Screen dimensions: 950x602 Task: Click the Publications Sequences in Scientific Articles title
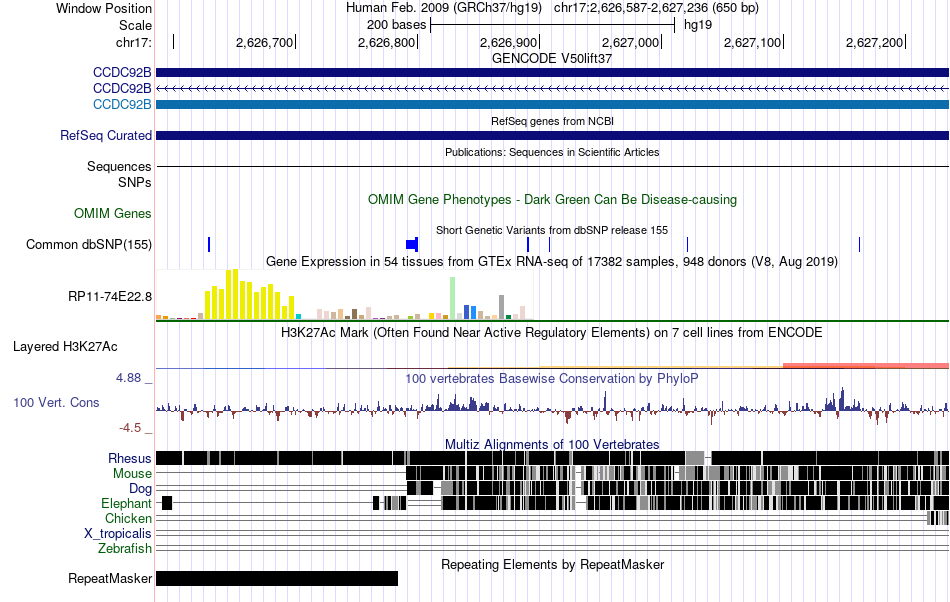(552, 152)
